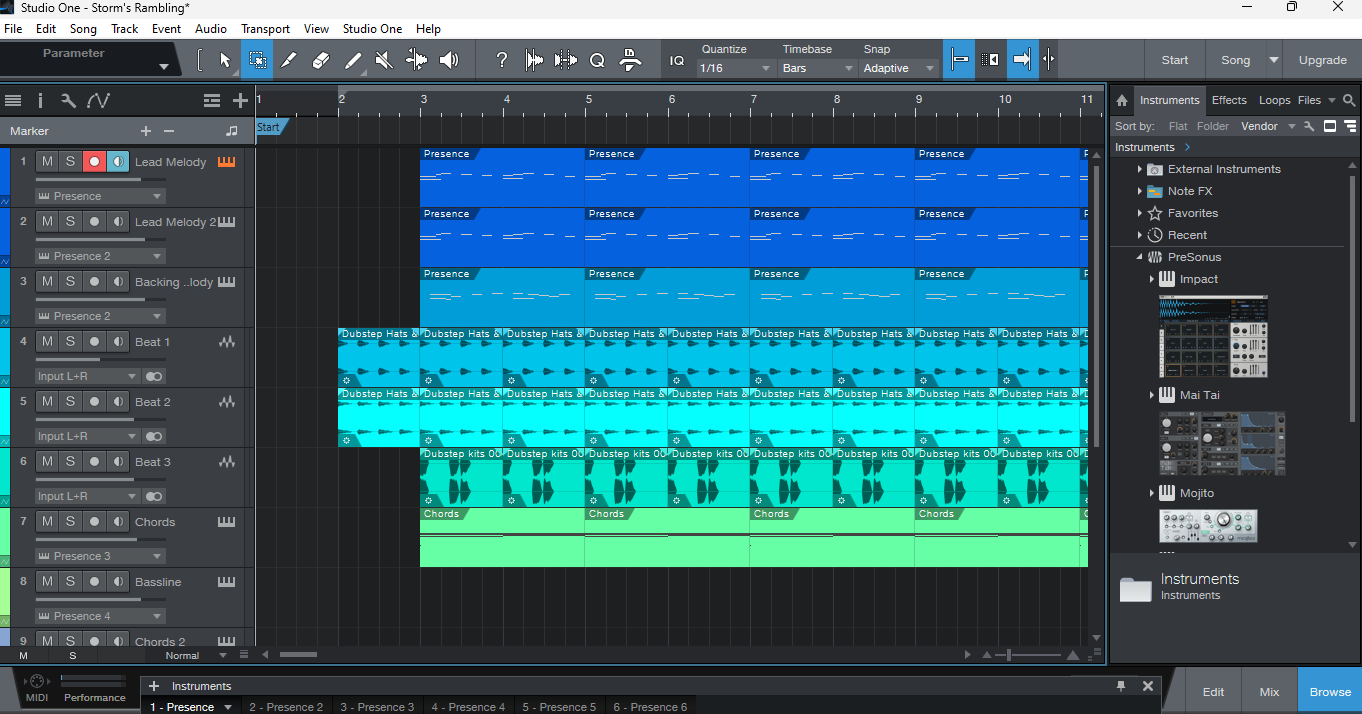Click the Q quantize panel icon
The height and width of the screenshot is (714, 1362).
[597, 60]
